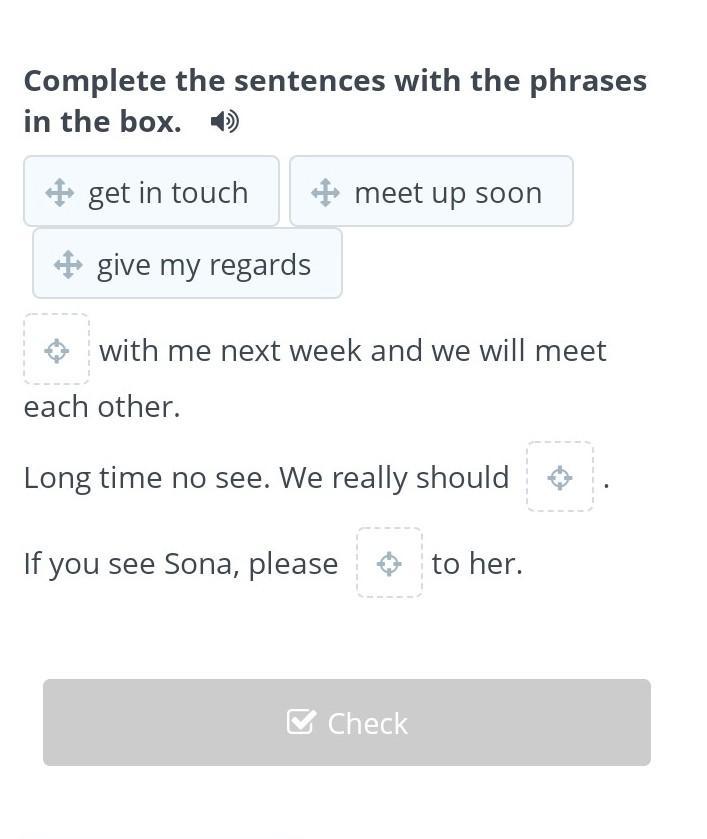707x839 pixels.
Task: Select the 'give my regards' phrase chip
Action: [187, 263]
